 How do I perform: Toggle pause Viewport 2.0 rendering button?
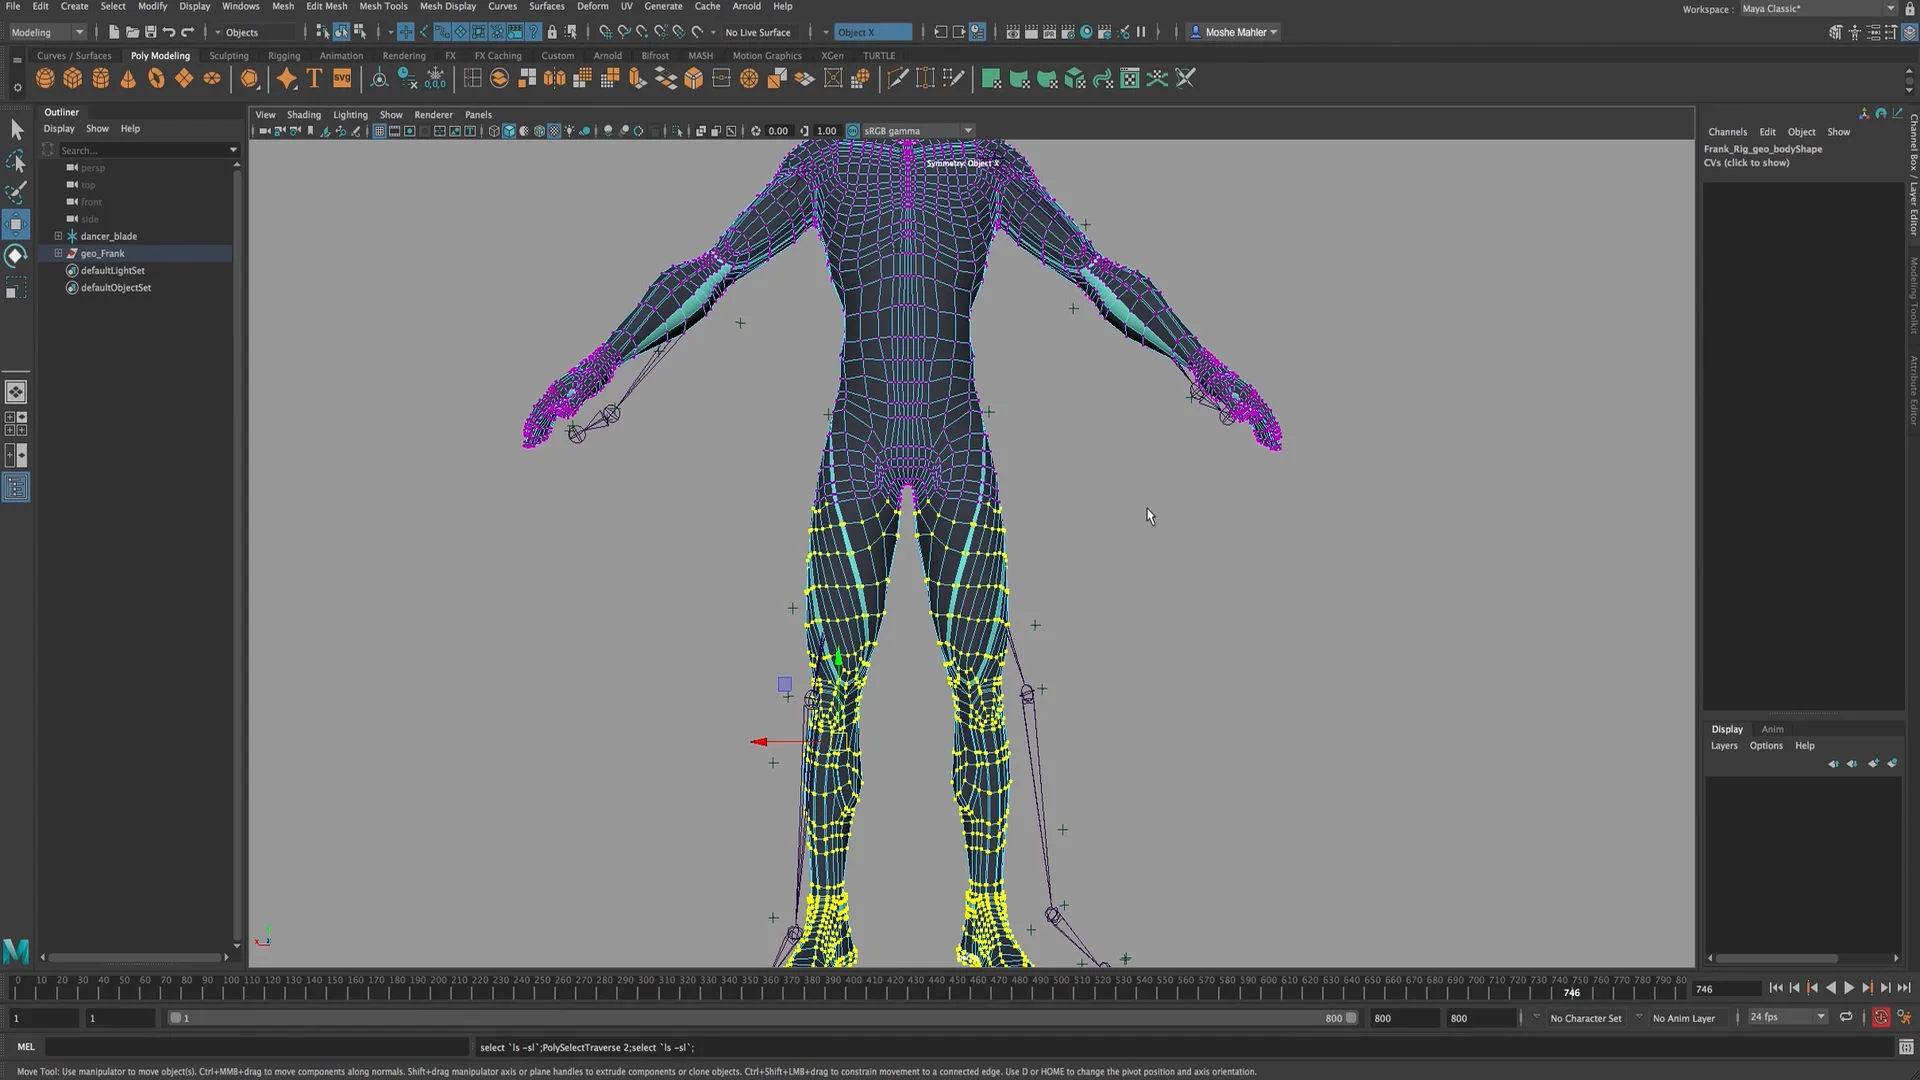(x=1141, y=32)
